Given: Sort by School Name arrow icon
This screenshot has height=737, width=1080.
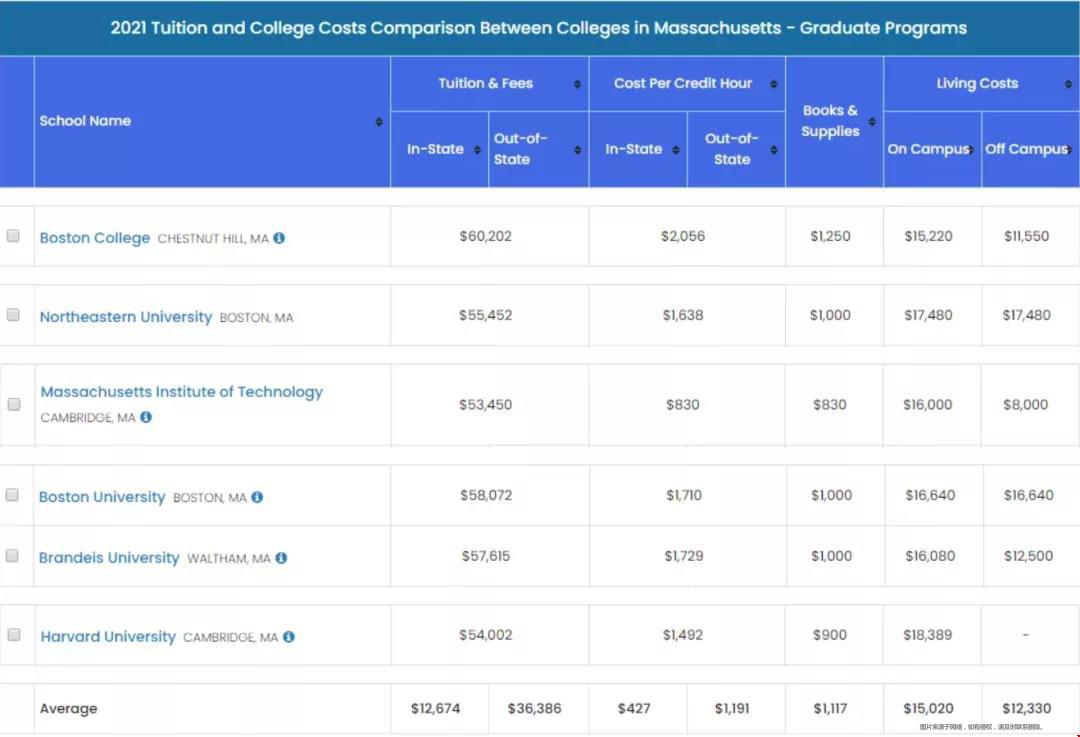Looking at the screenshot, I should (379, 122).
